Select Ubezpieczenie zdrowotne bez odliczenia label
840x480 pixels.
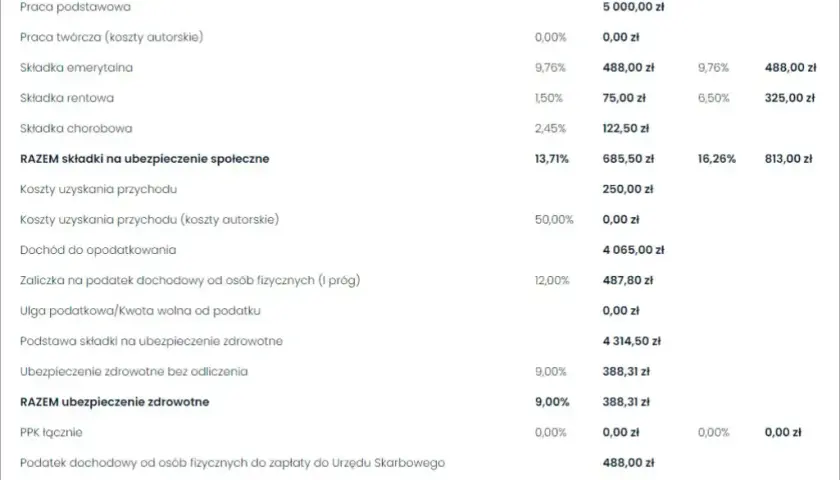click(x=134, y=372)
